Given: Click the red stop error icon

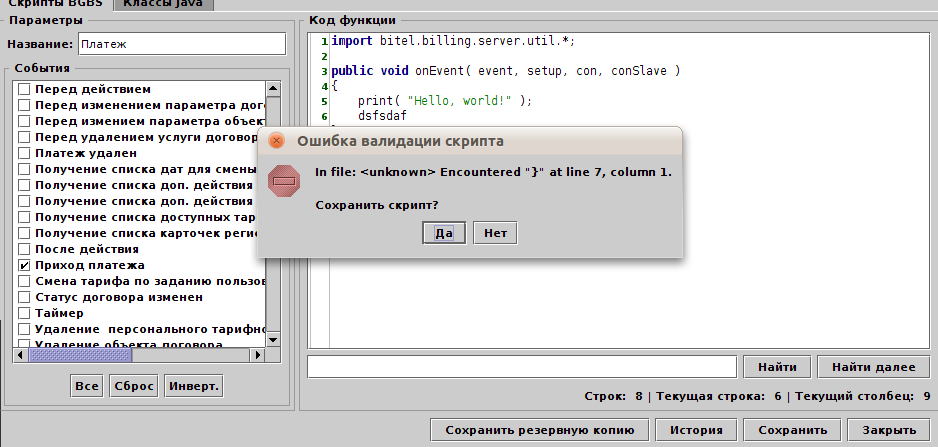Looking at the screenshot, I should (284, 181).
